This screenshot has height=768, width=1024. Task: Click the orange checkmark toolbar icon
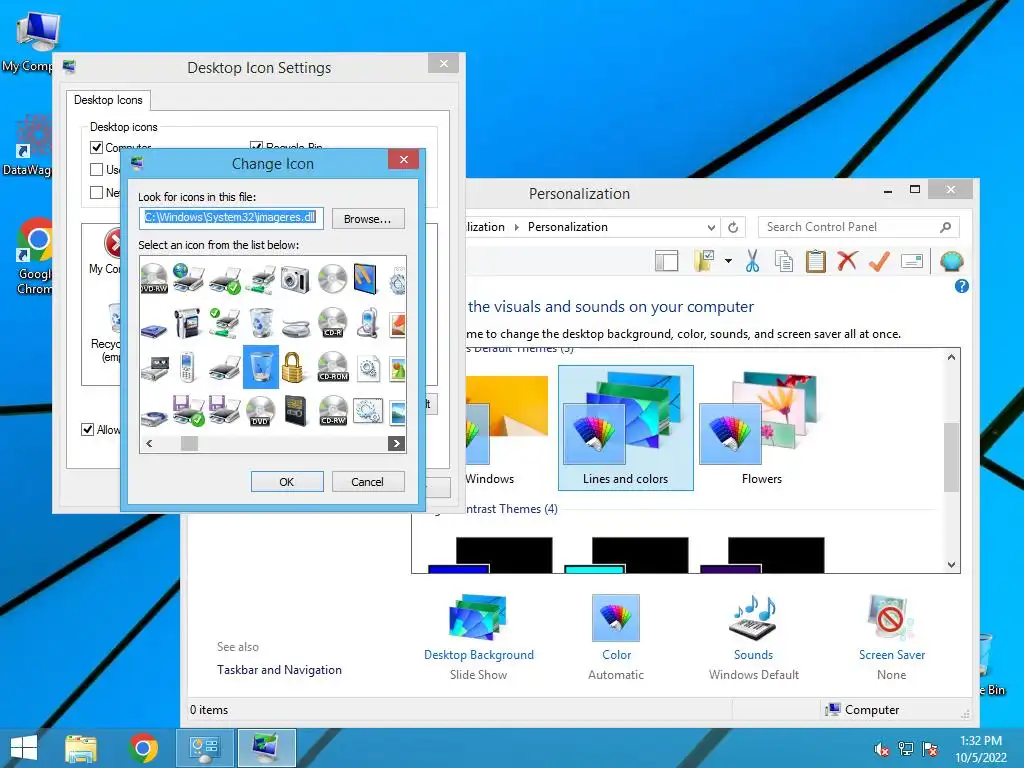879,261
